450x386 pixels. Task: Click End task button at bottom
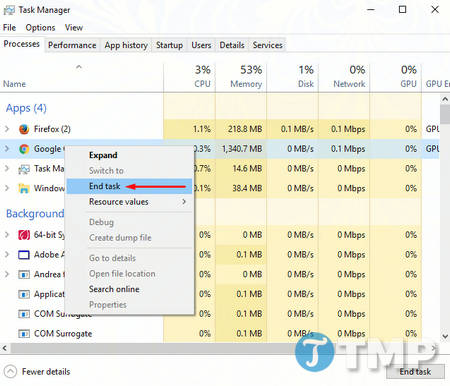[415, 372]
